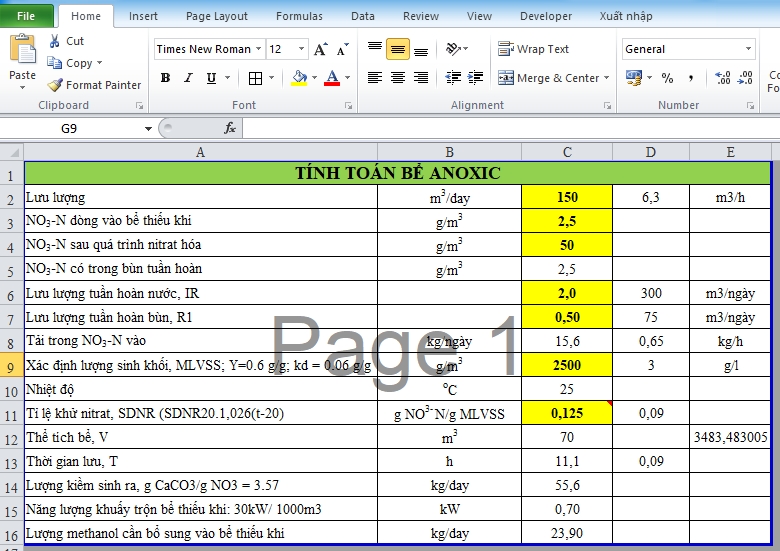Click Increase Indent icon

click(x=476, y=78)
